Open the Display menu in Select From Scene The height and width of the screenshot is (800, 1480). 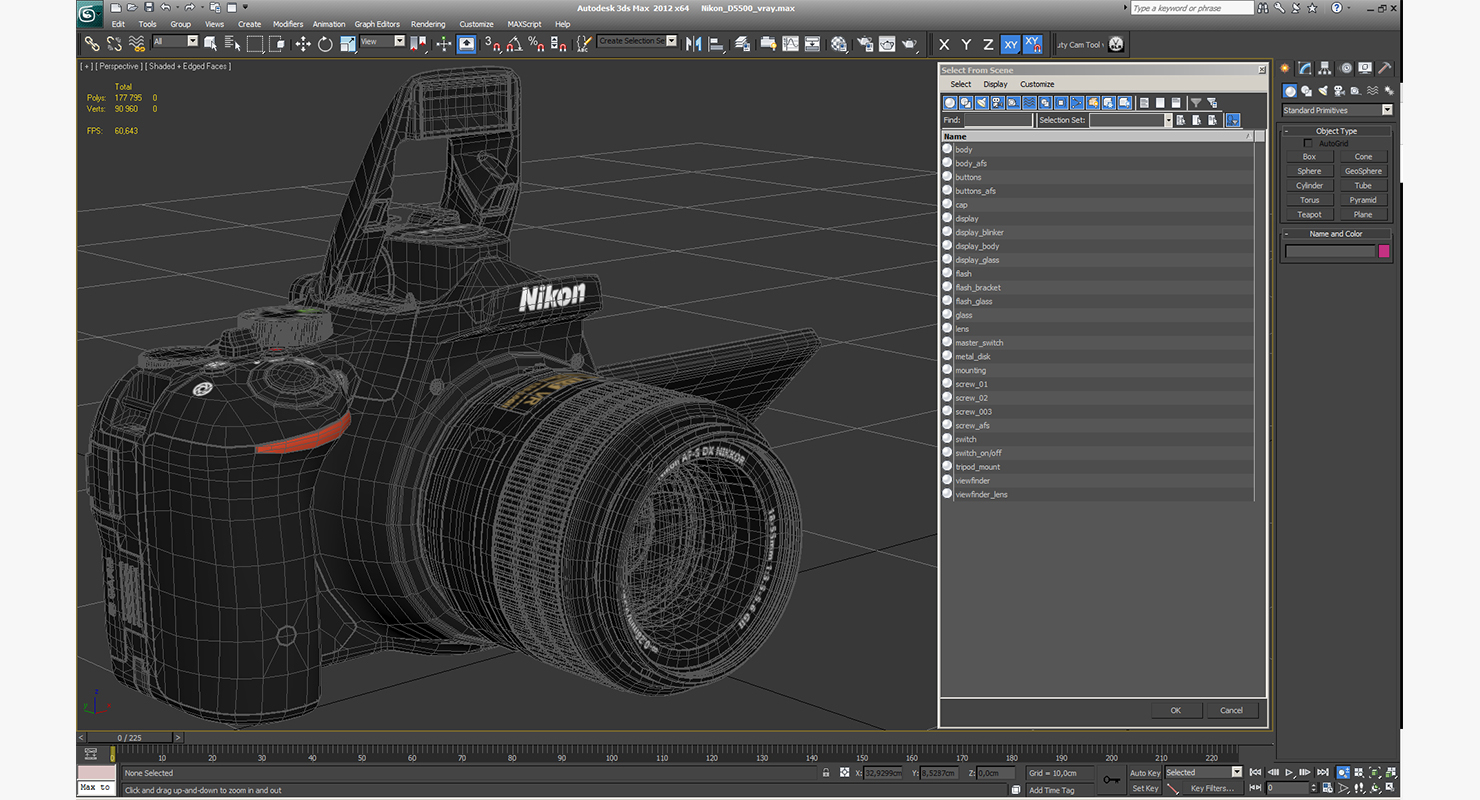(x=995, y=84)
